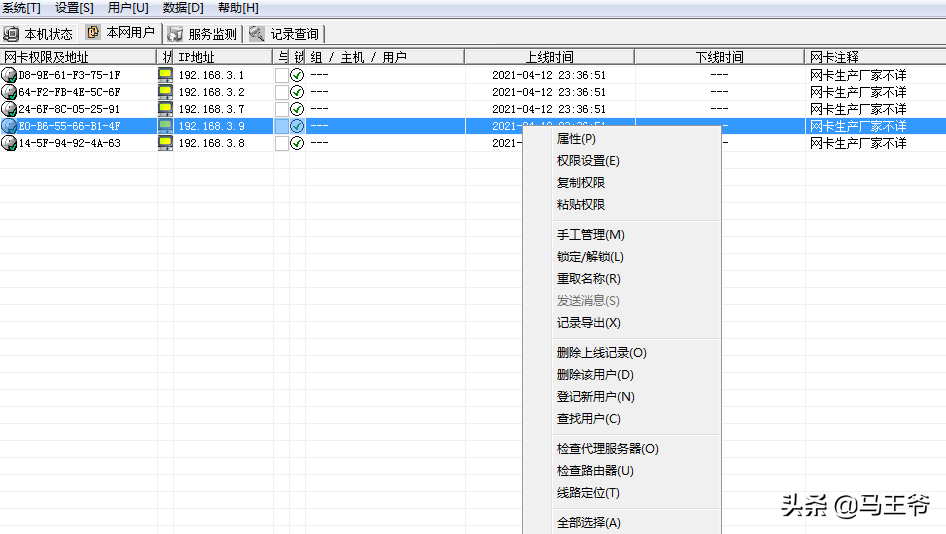
Task: Click computer status icon for 192.168.3.8
Action: click(x=165, y=143)
